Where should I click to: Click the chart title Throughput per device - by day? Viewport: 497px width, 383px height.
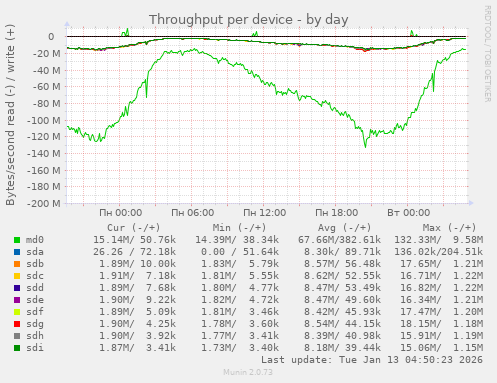248,20
